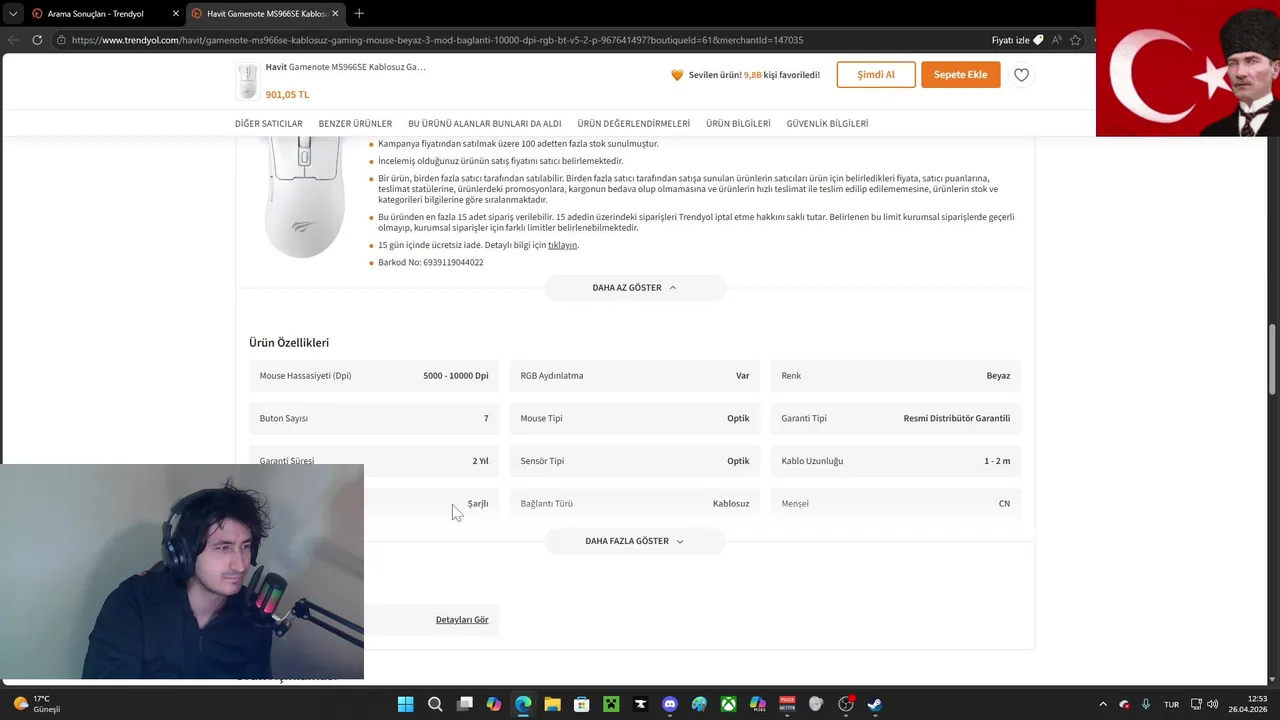Open Discord from the taskbar
This screenshot has width=1280, height=720.
pyautogui.click(x=670, y=704)
